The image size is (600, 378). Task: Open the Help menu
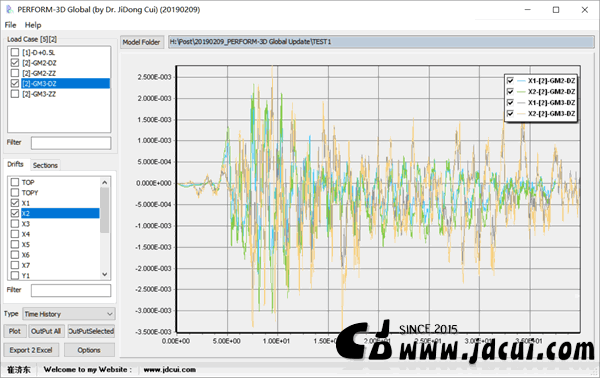point(33,25)
